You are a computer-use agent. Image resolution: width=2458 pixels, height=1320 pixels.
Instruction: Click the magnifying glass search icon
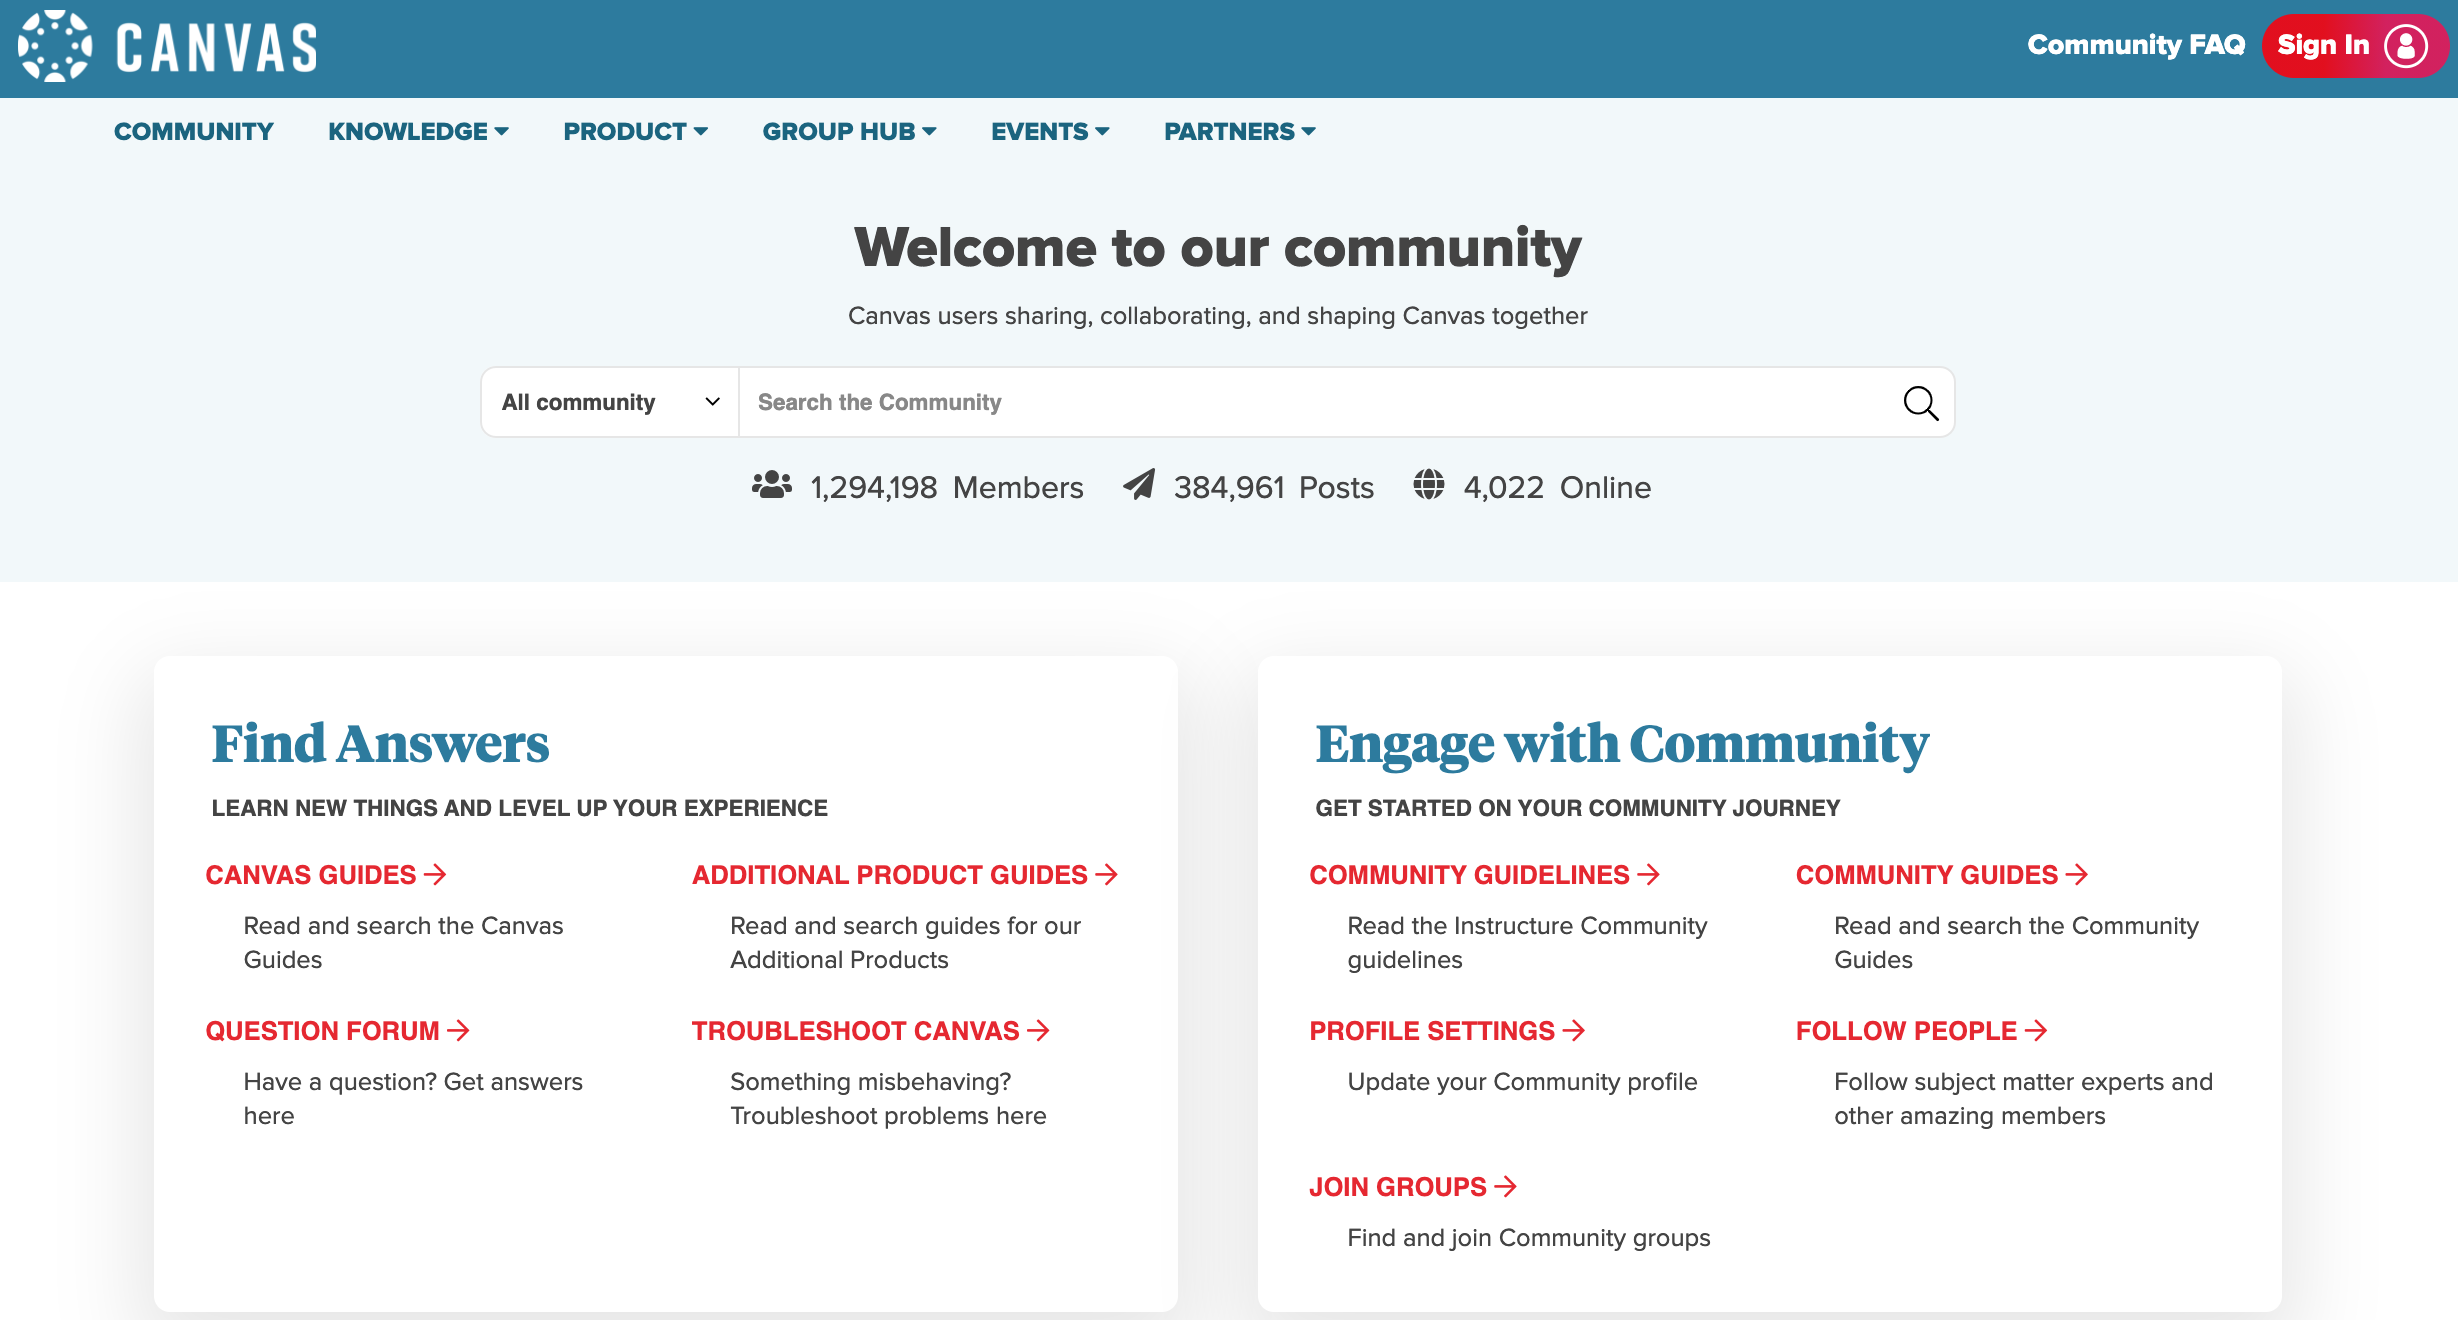point(1920,403)
